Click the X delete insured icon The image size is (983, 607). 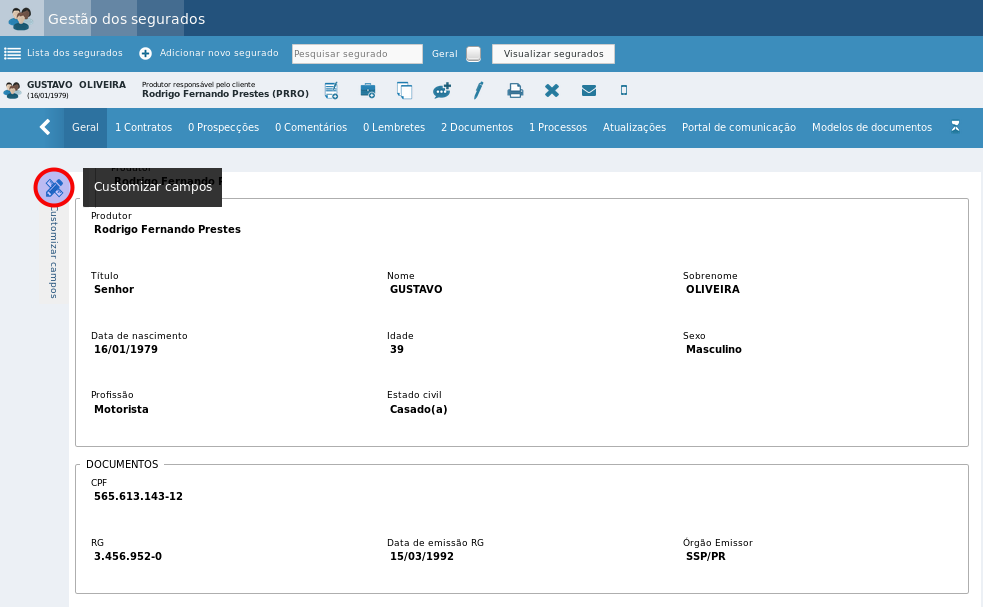(x=552, y=90)
